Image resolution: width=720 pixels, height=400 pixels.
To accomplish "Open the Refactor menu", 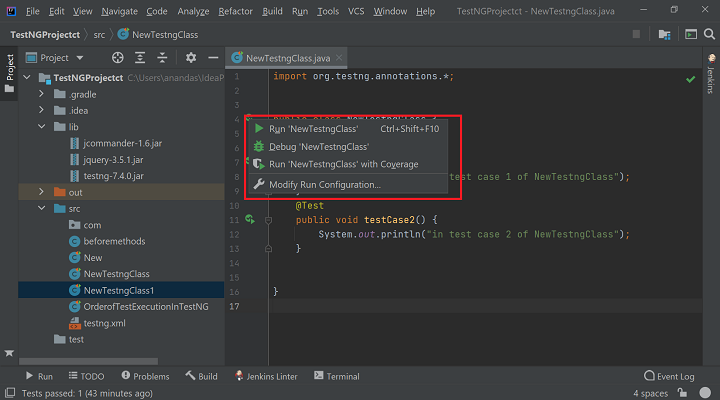I will pyautogui.click(x=235, y=11).
